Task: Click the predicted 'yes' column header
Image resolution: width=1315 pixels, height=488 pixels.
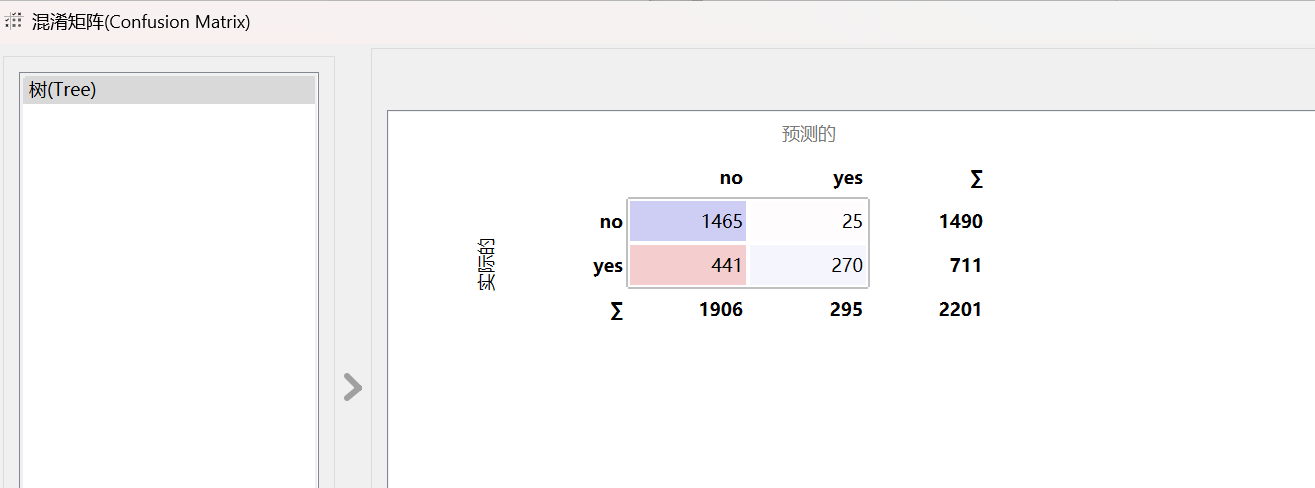Action: [x=848, y=178]
